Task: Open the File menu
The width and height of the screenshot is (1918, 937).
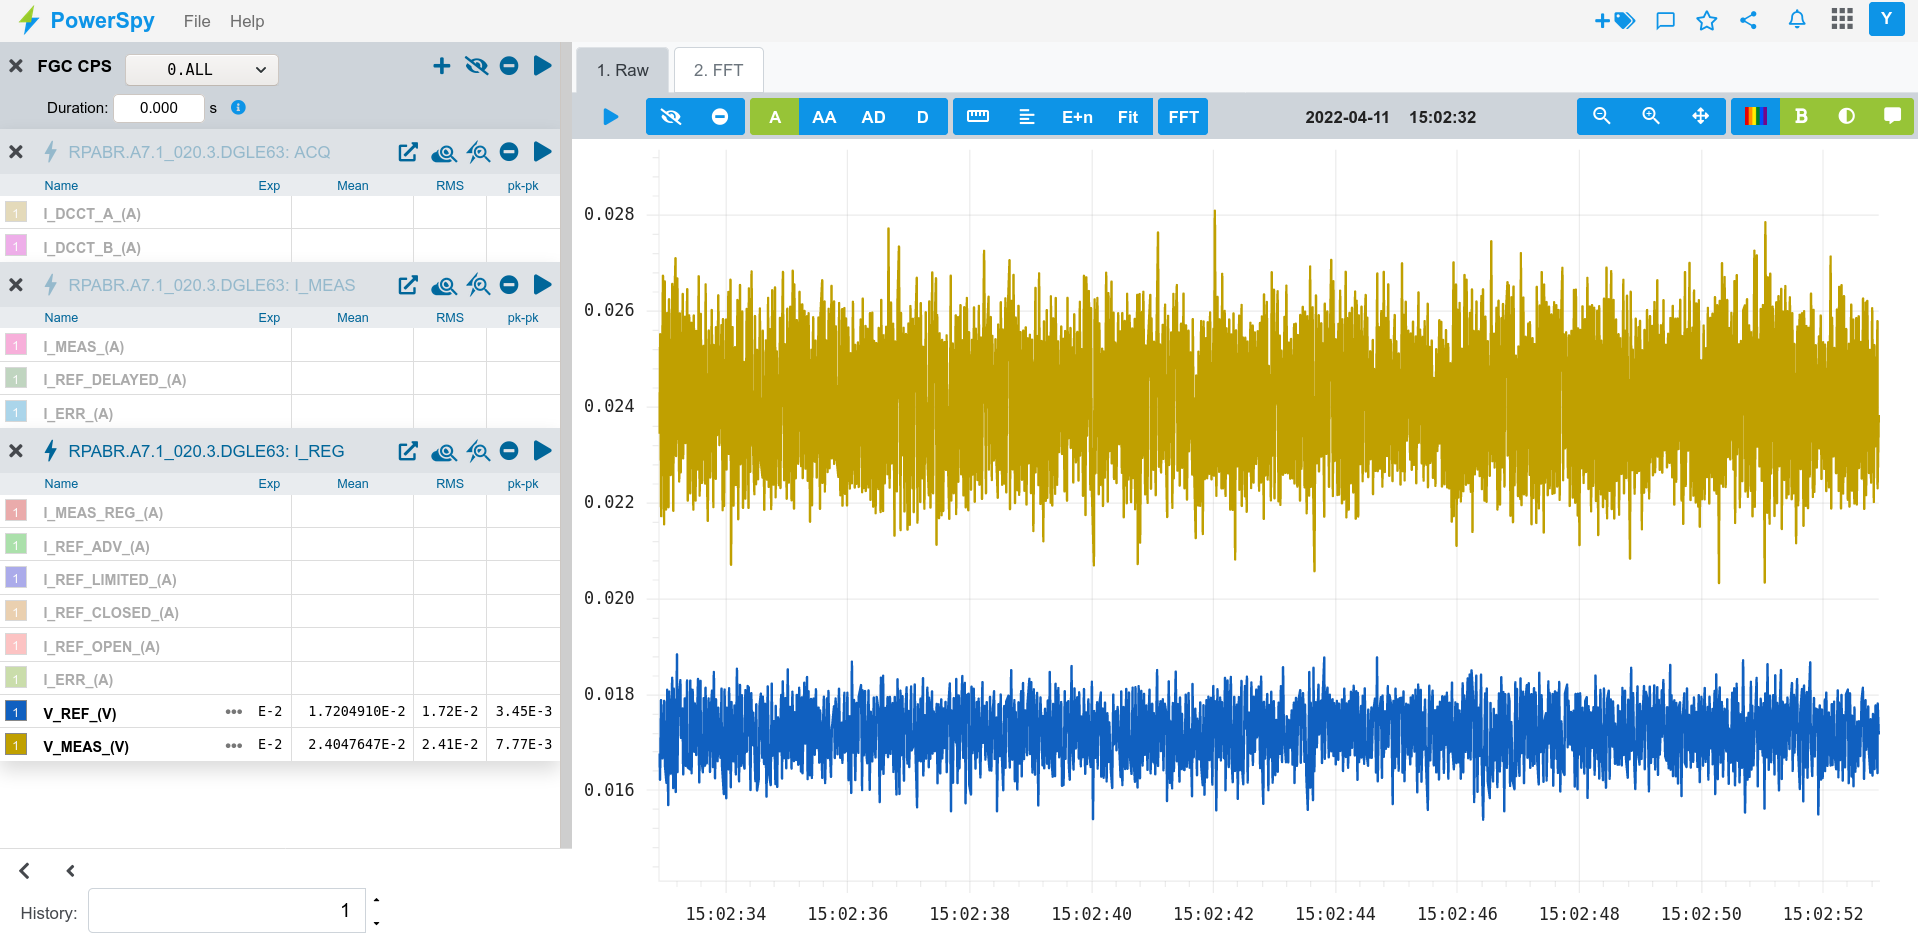Action: coord(197,21)
